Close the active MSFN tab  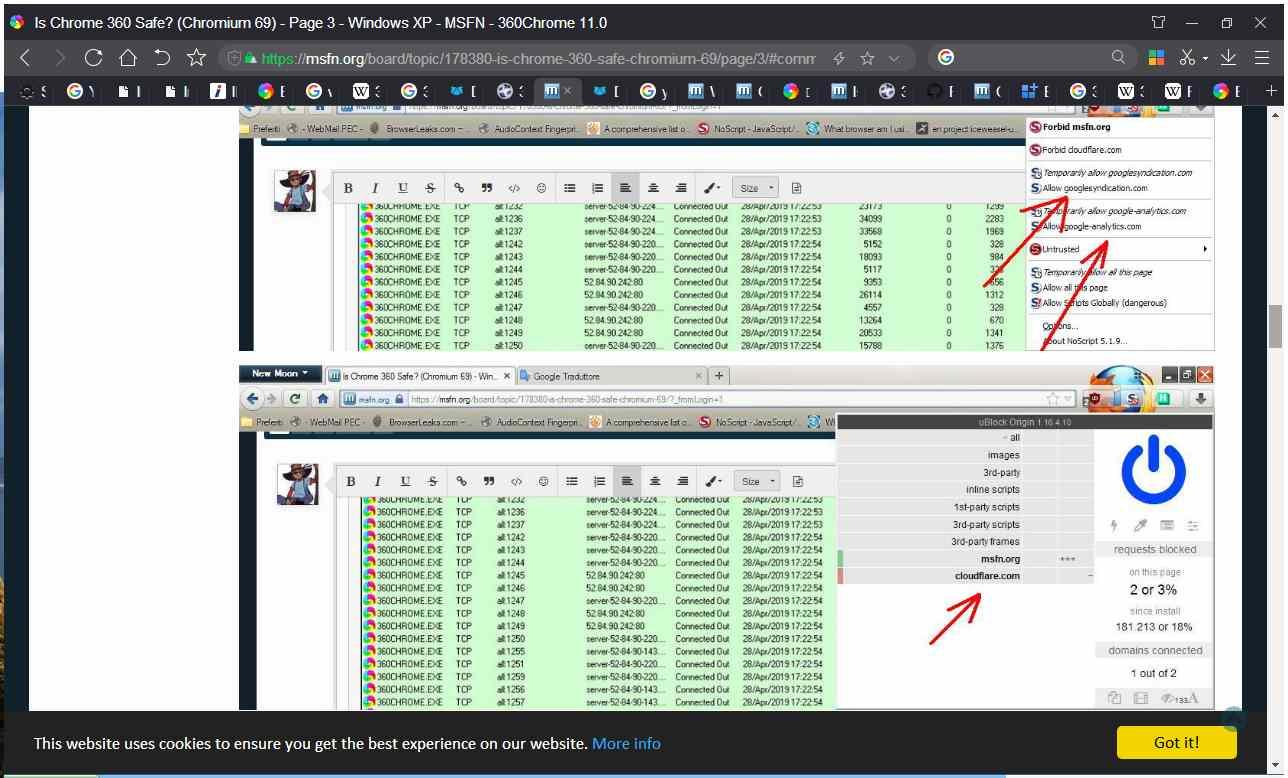(567, 91)
